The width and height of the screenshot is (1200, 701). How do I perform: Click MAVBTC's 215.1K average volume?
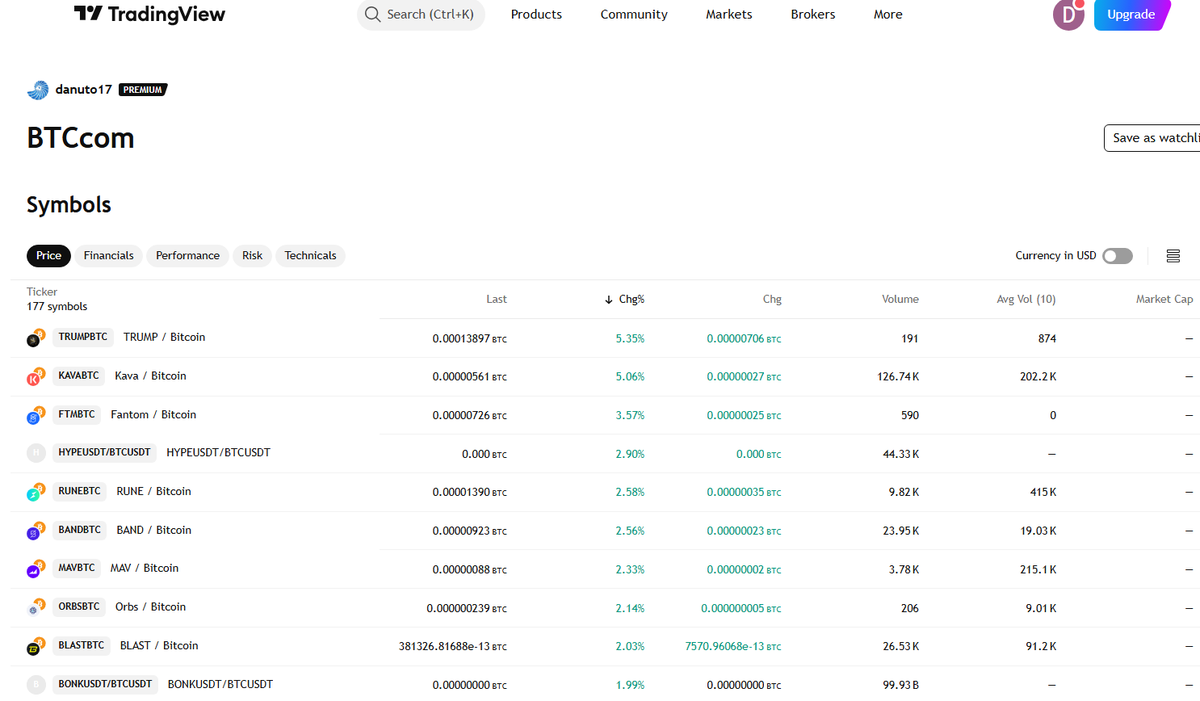pyautogui.click(x=1038, y=570)
